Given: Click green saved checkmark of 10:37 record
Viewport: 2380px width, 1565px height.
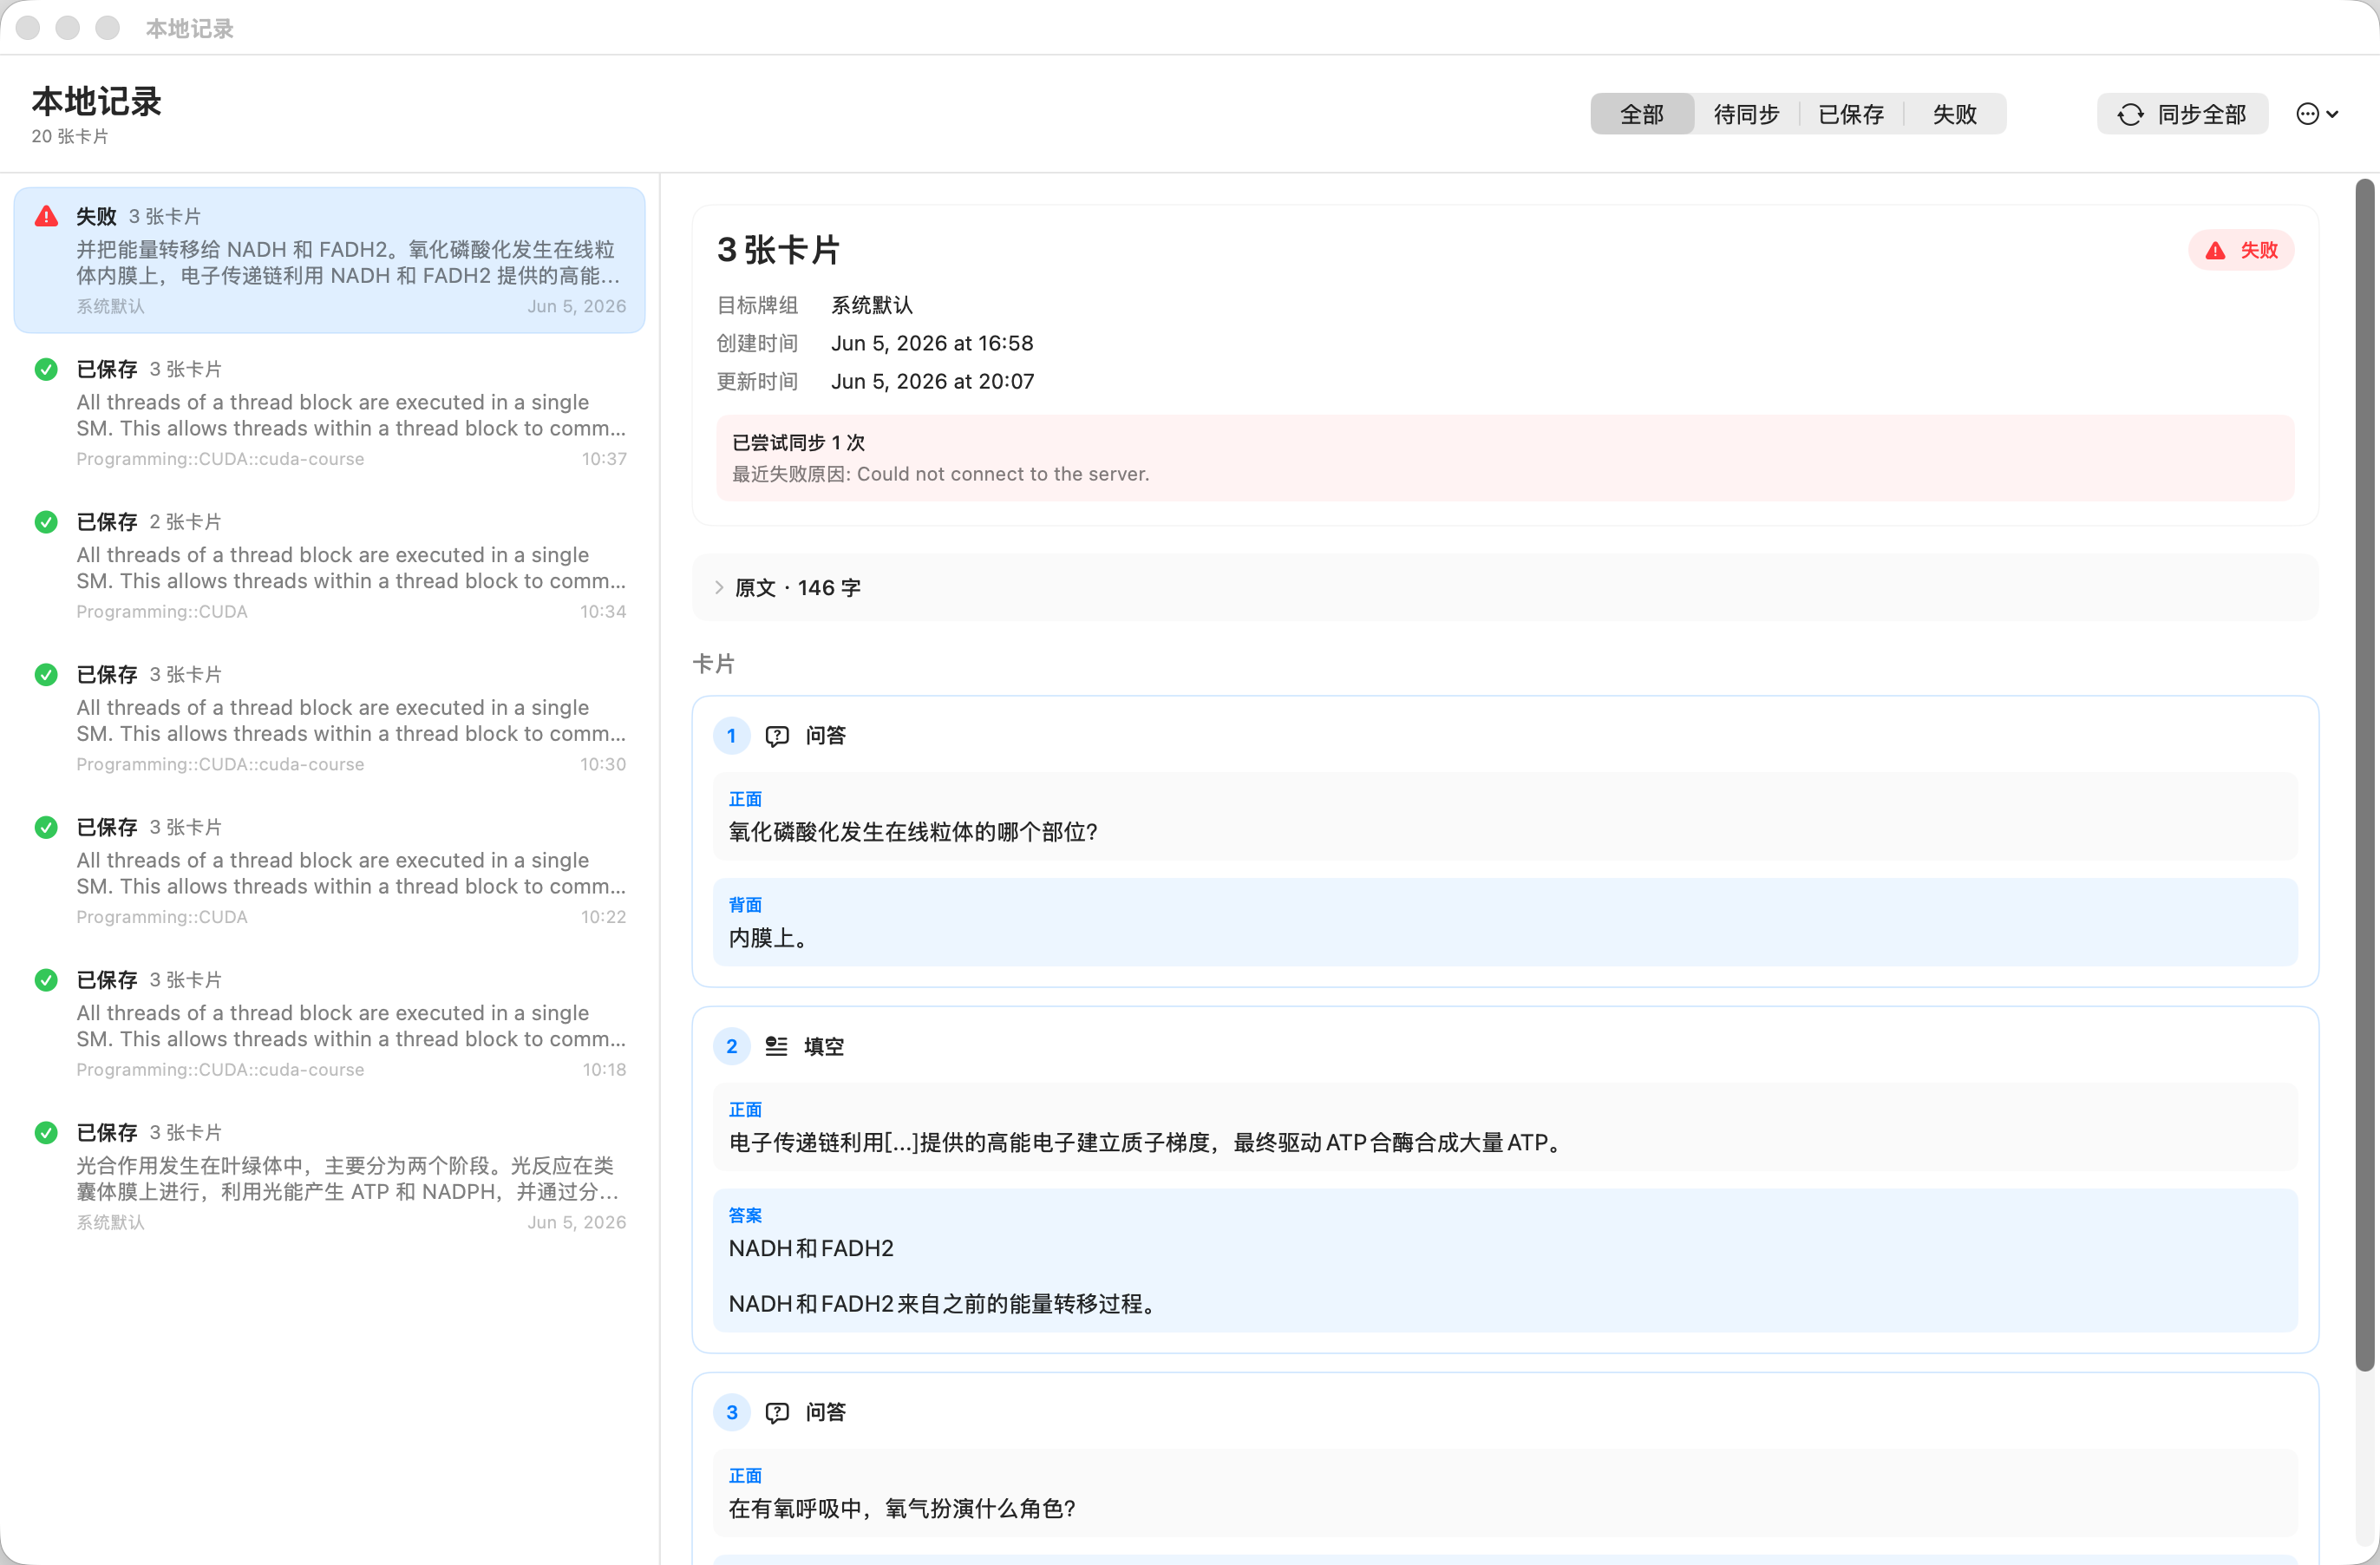Looking at the screenshot, I should point(46,369).
